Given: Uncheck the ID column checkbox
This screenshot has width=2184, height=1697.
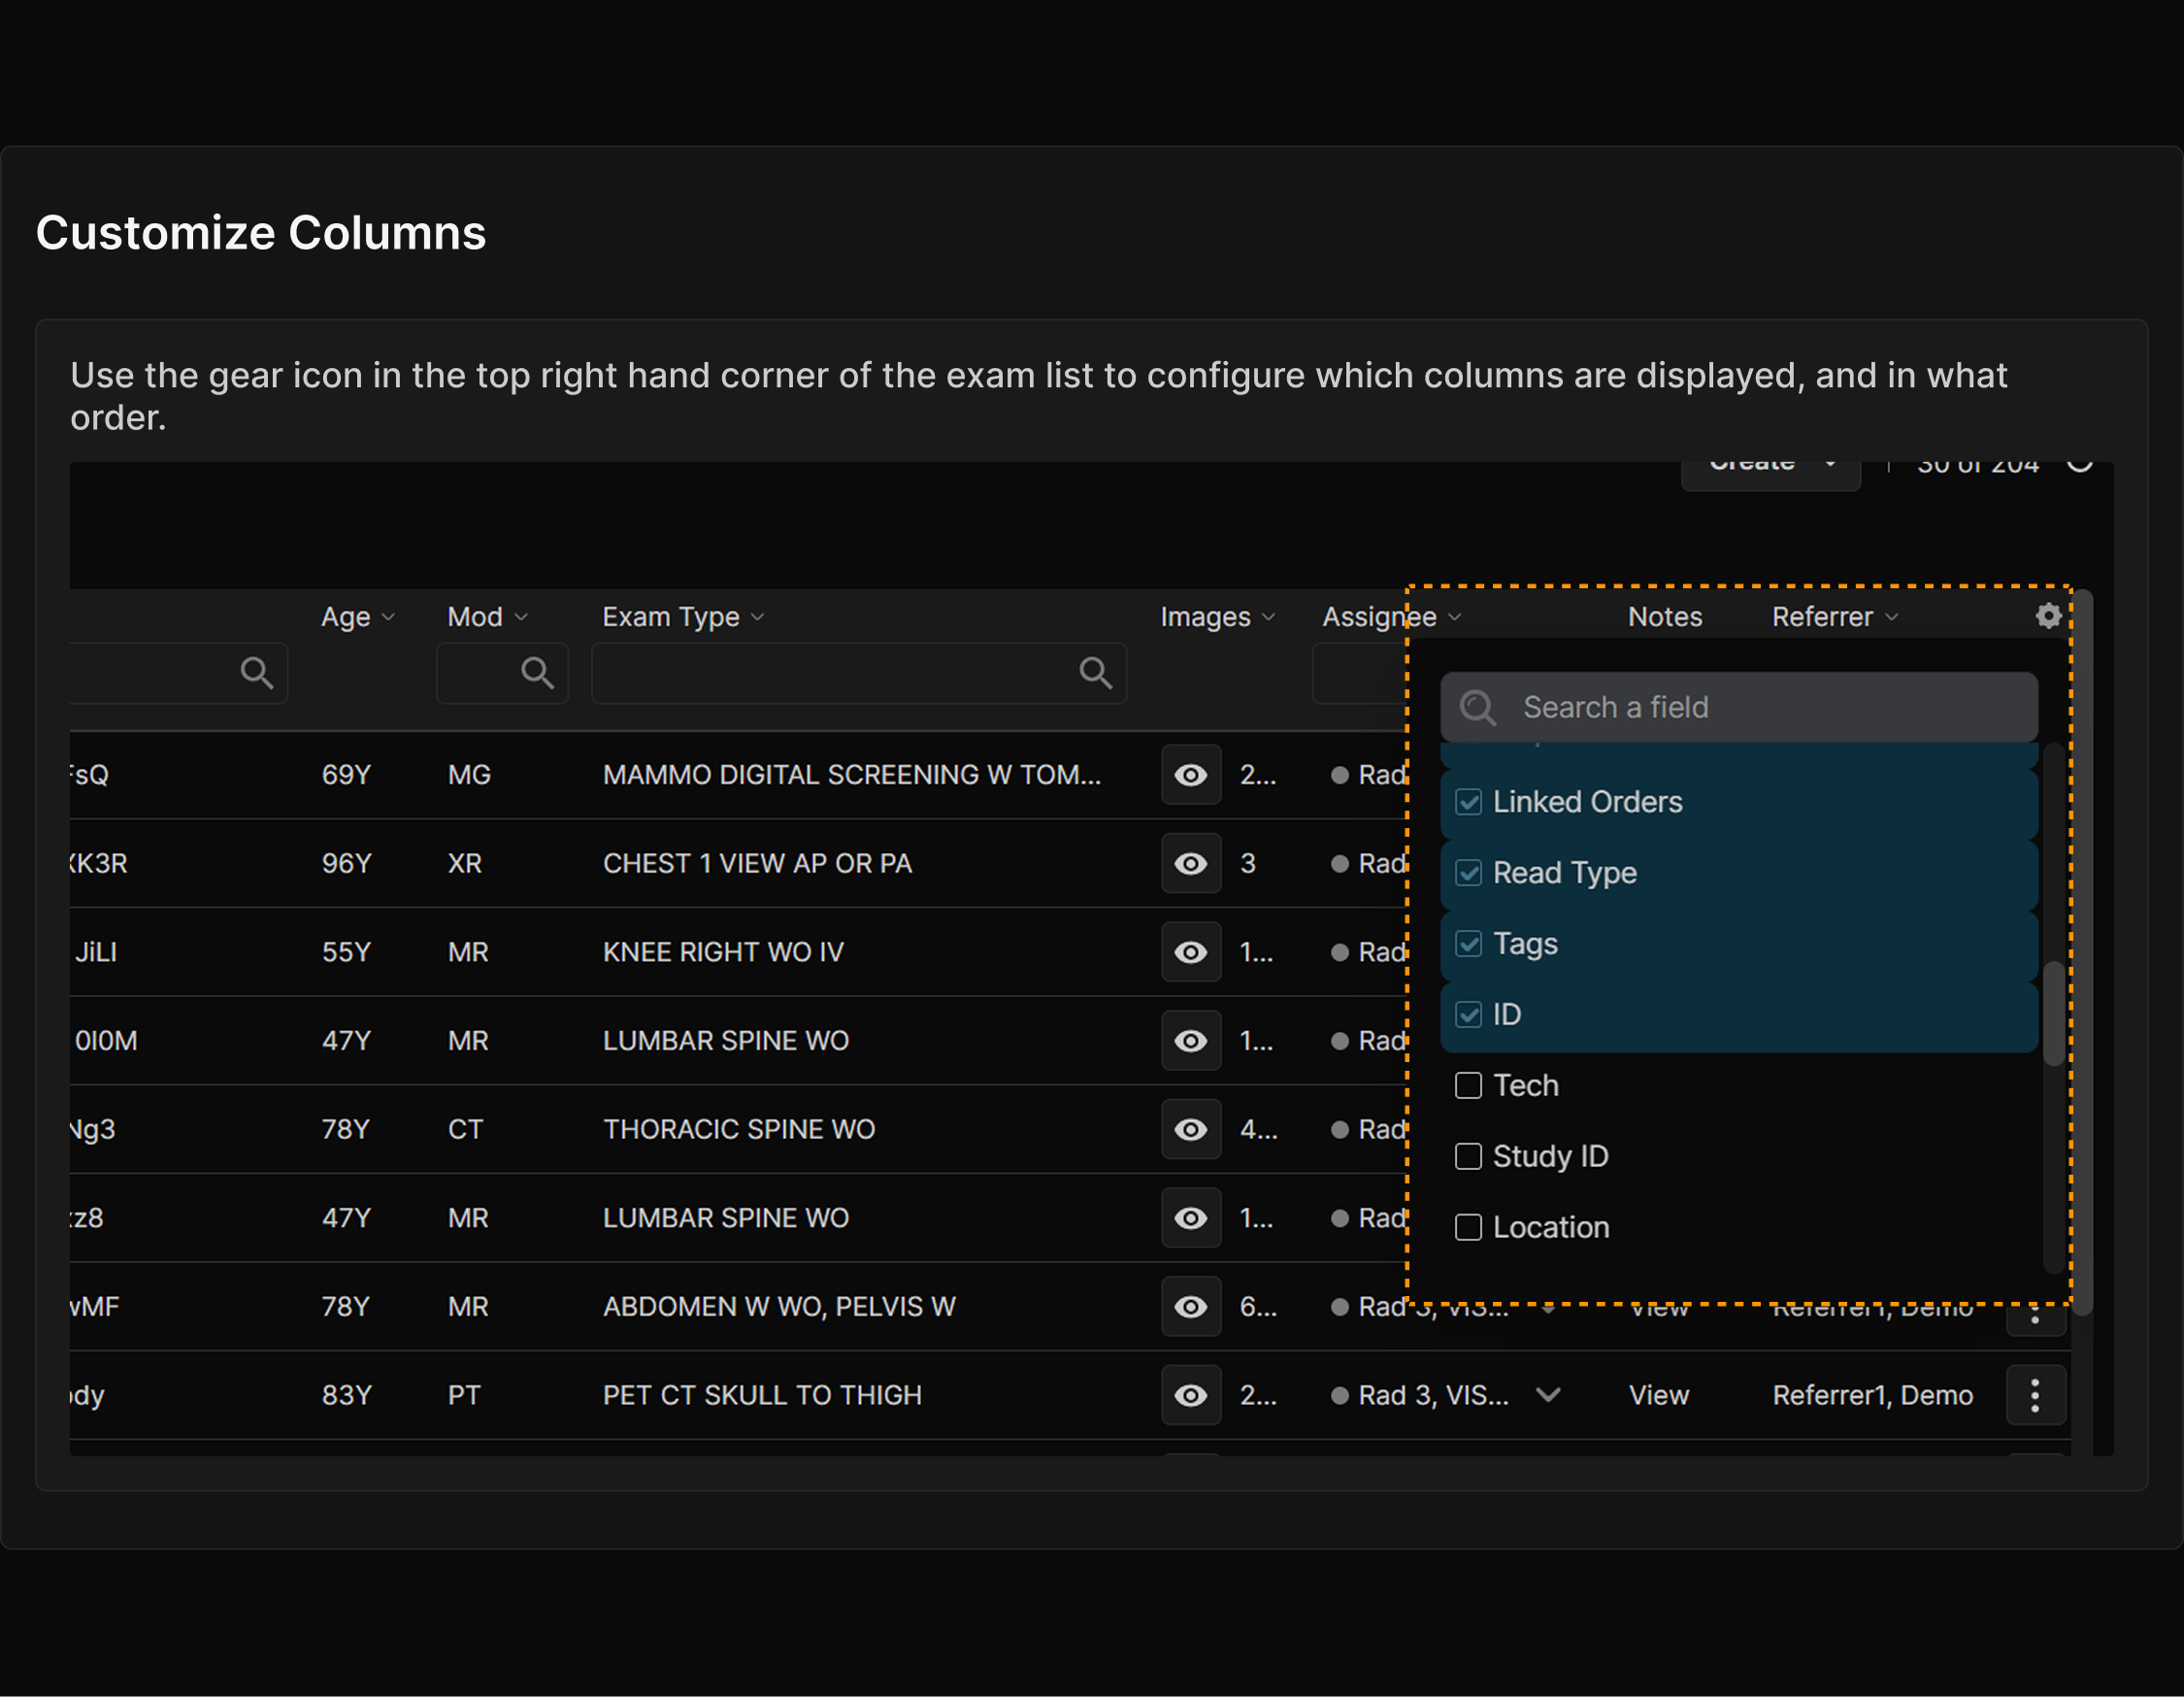Looking at the screenshot, I should tap(1468, 1015).
